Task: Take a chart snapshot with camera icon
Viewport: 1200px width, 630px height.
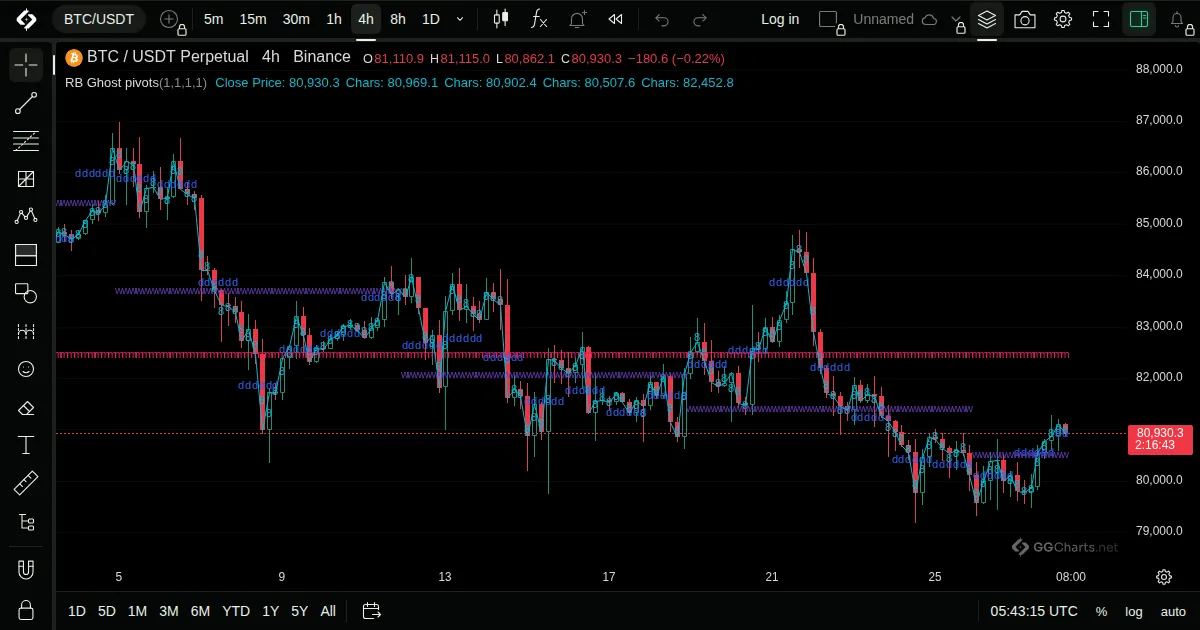Action: click(1025, 19)
